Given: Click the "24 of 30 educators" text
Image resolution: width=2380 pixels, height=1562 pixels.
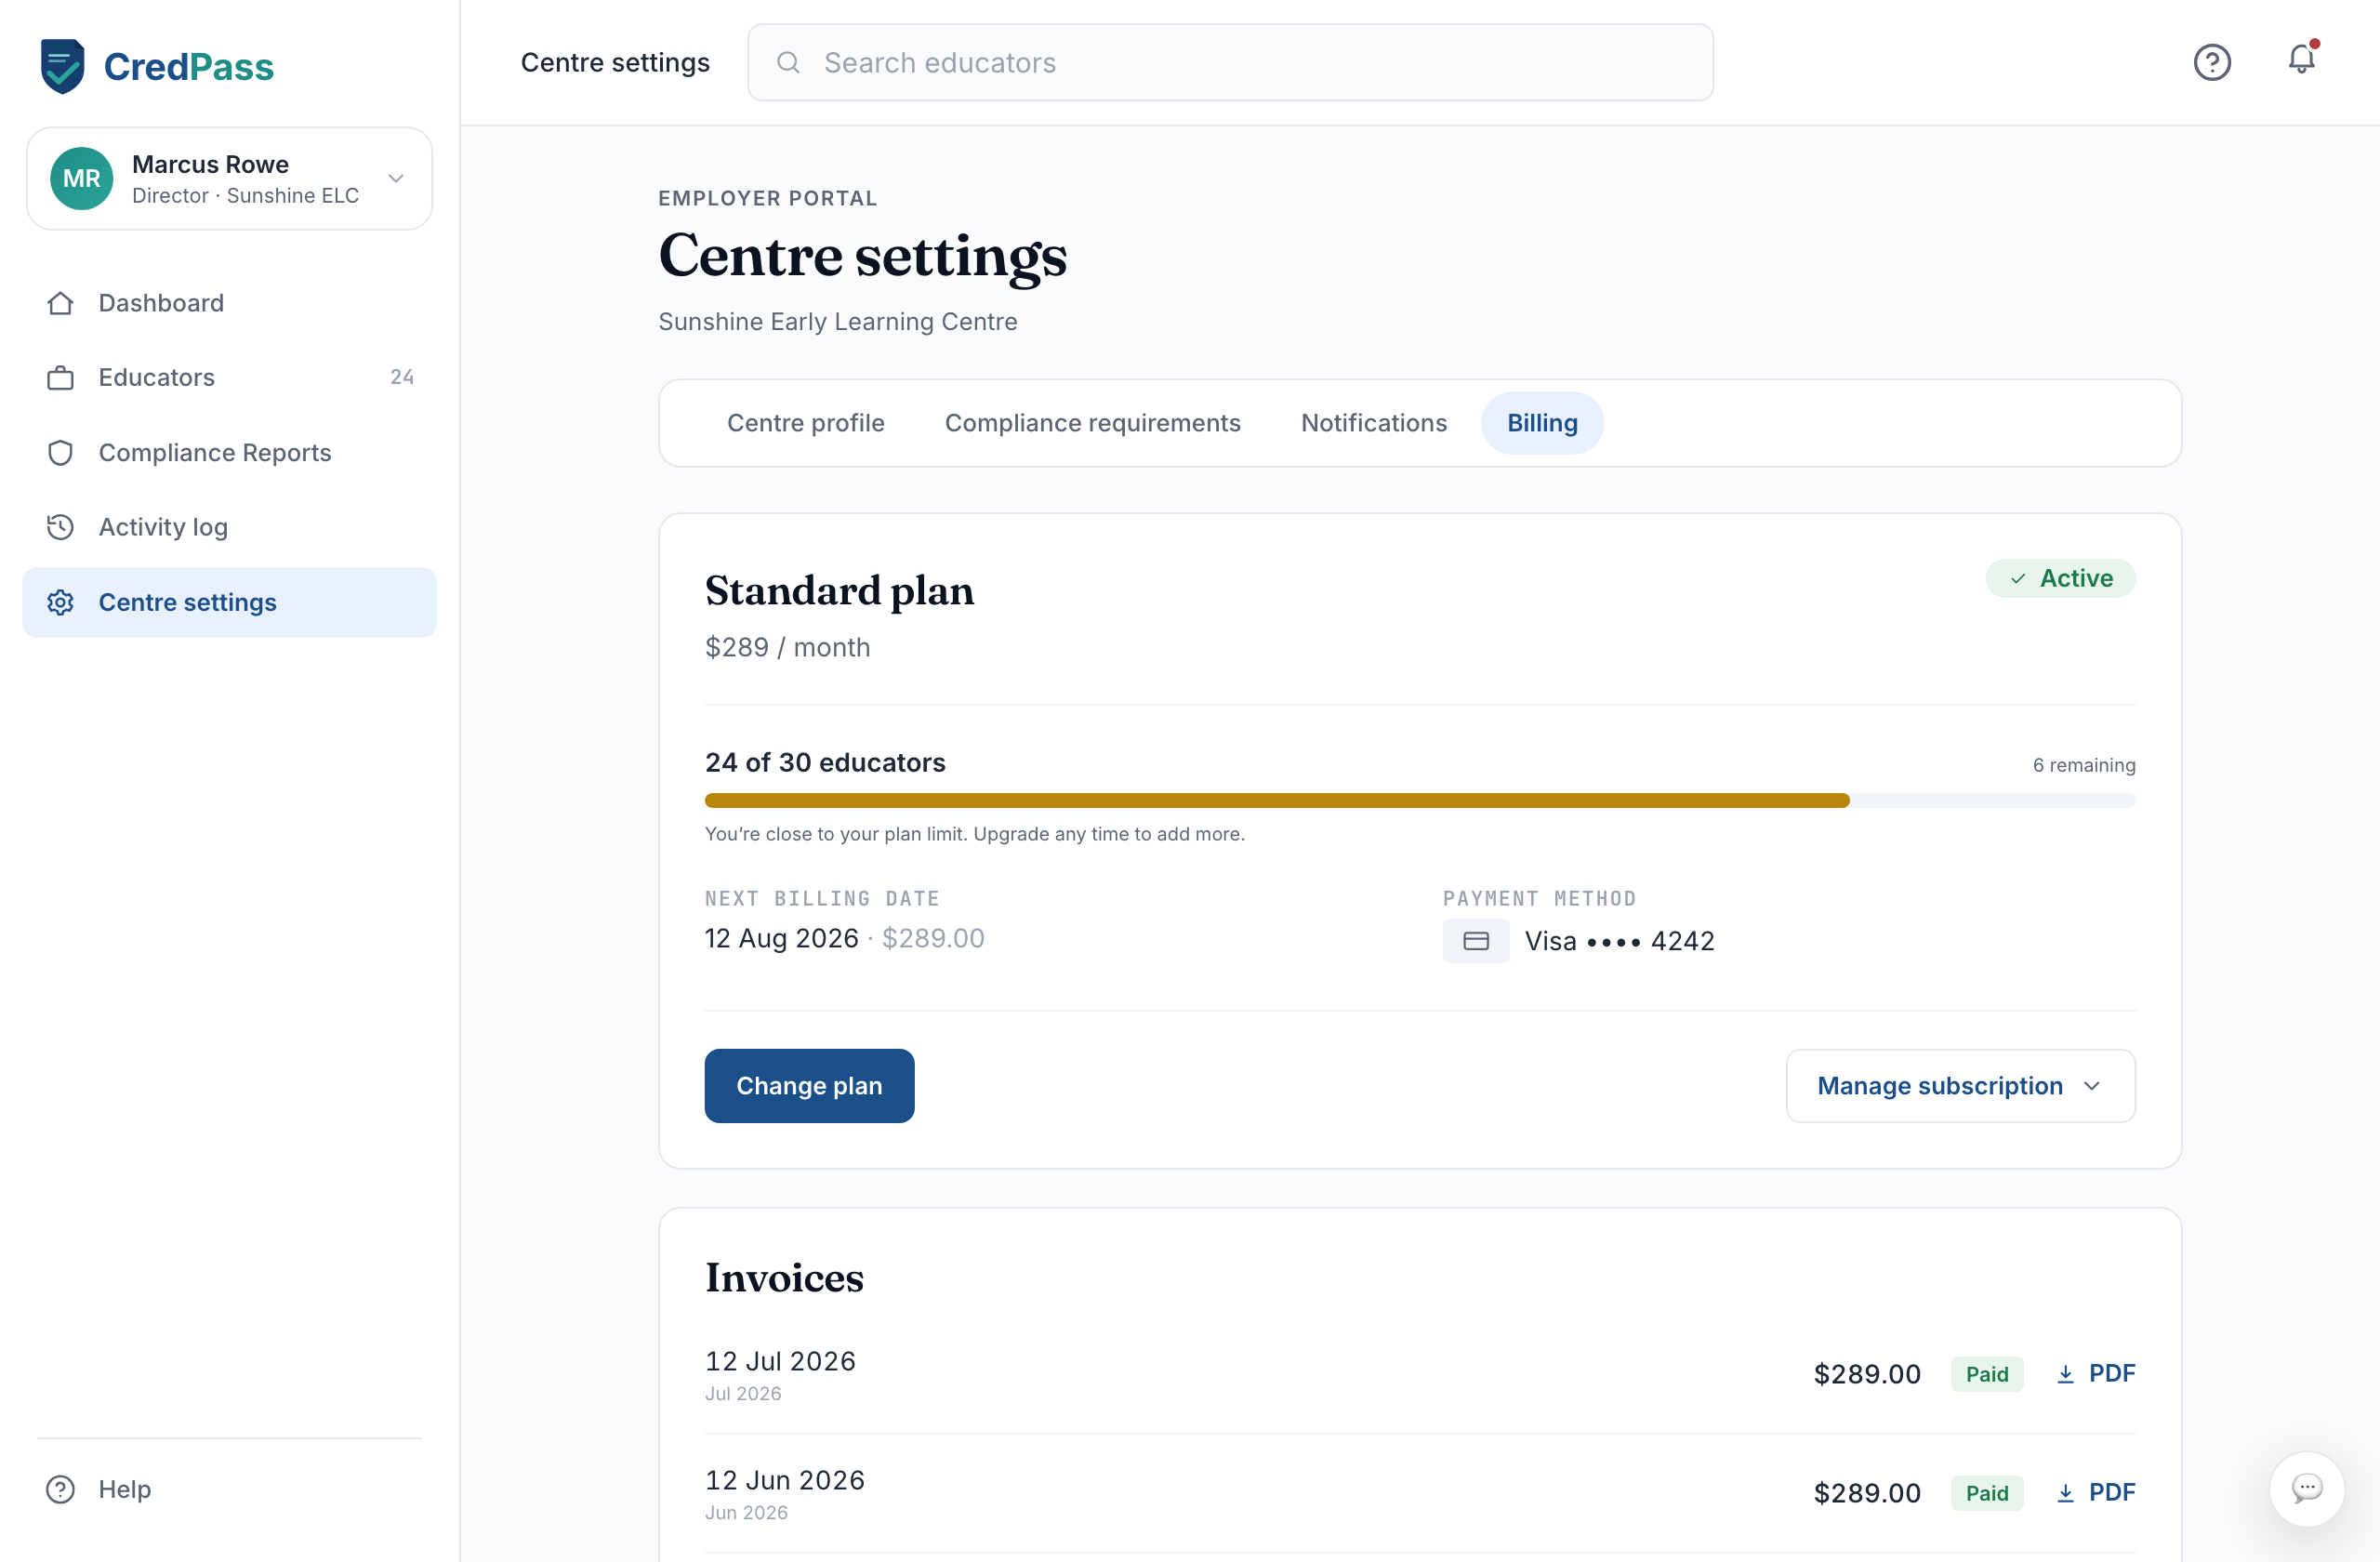Looking at the screenshot, I should (x=825, y=762).
